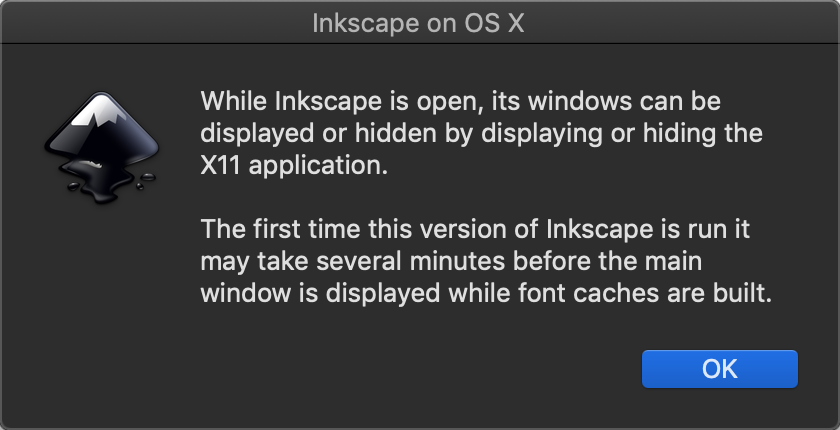
Task: Click the "X11 application." text line
Action: pos(293,166)
